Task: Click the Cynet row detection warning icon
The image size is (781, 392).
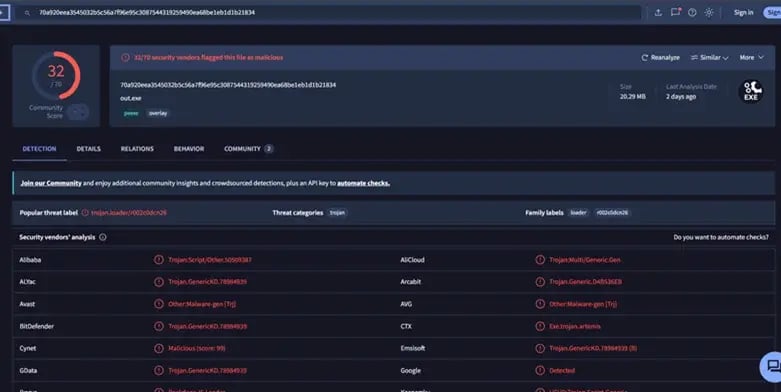Action: [x=158, y=348]
